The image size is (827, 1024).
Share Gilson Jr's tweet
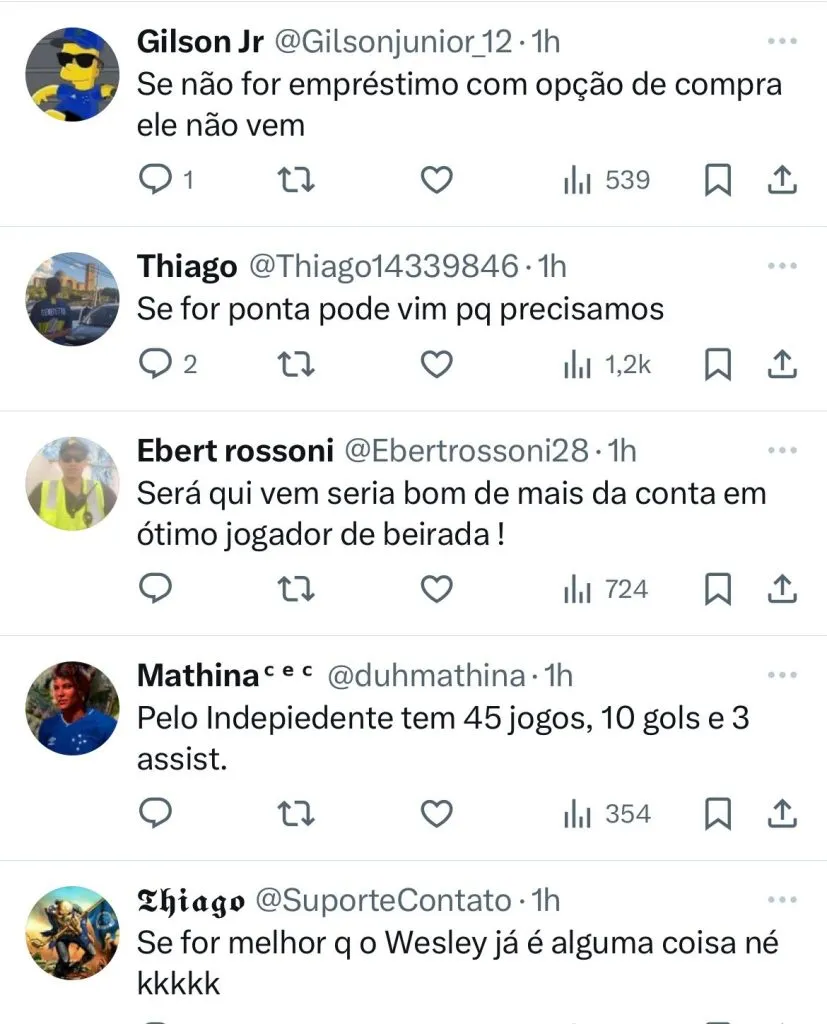[782, 180]
